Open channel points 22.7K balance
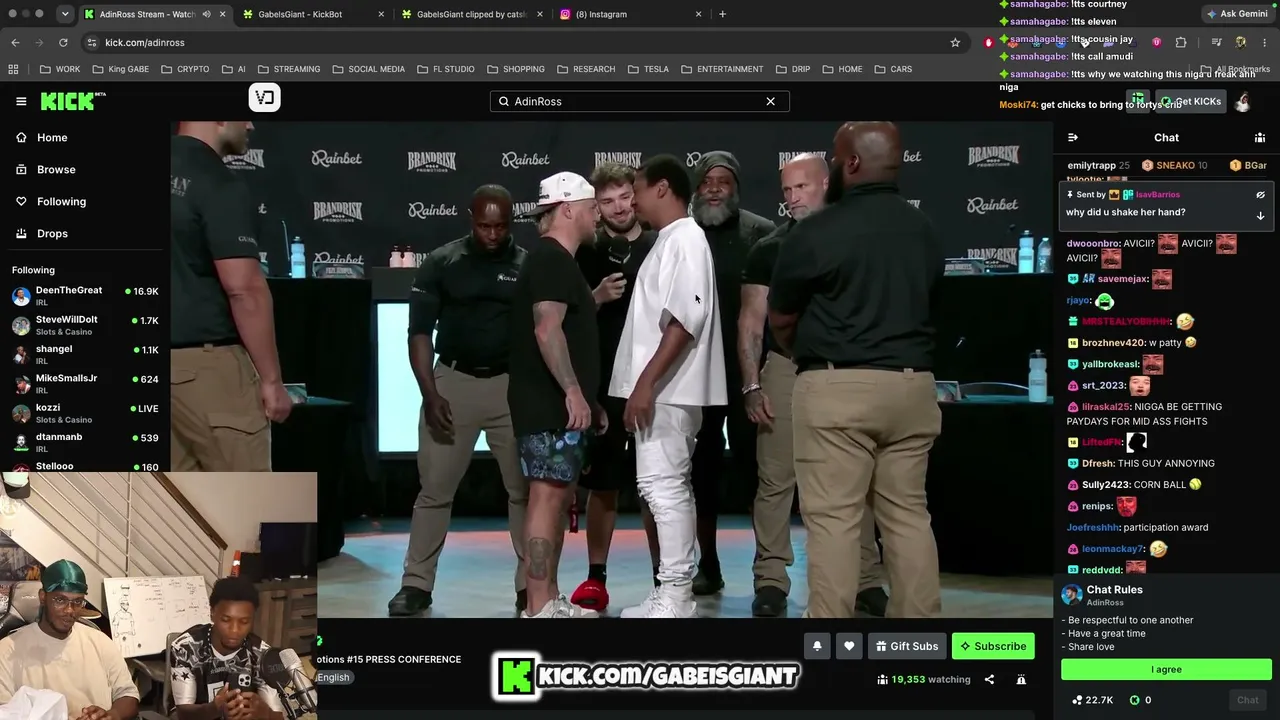Image resolution: width=1280 pixels, height=720 pixels. (1092, 700)
